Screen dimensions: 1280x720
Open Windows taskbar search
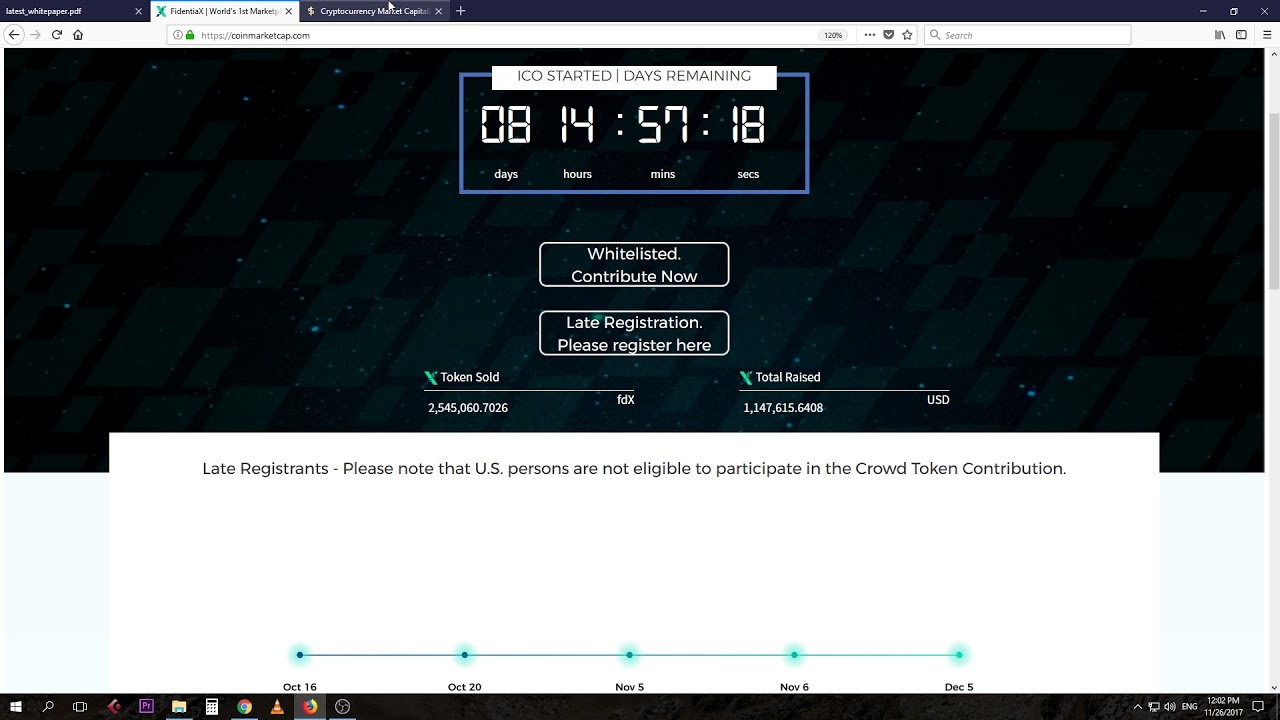pos(48,707)
